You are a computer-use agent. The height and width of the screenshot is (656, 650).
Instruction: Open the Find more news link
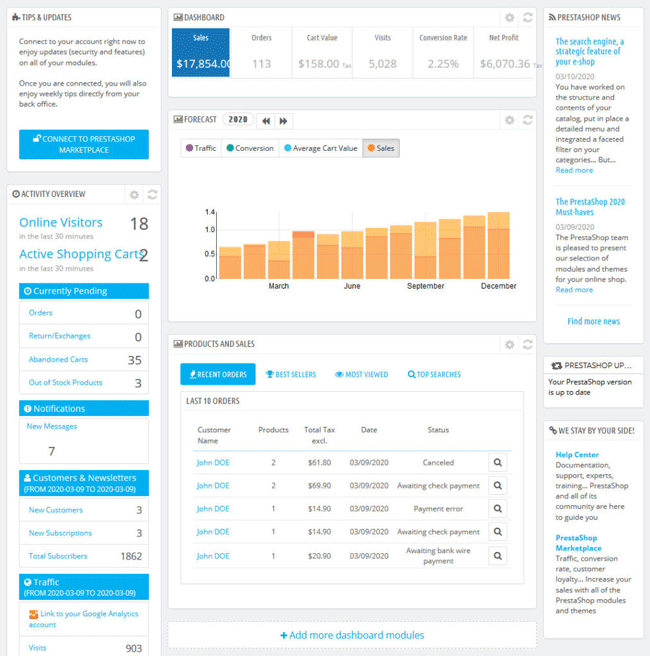[x=593, y=321]
